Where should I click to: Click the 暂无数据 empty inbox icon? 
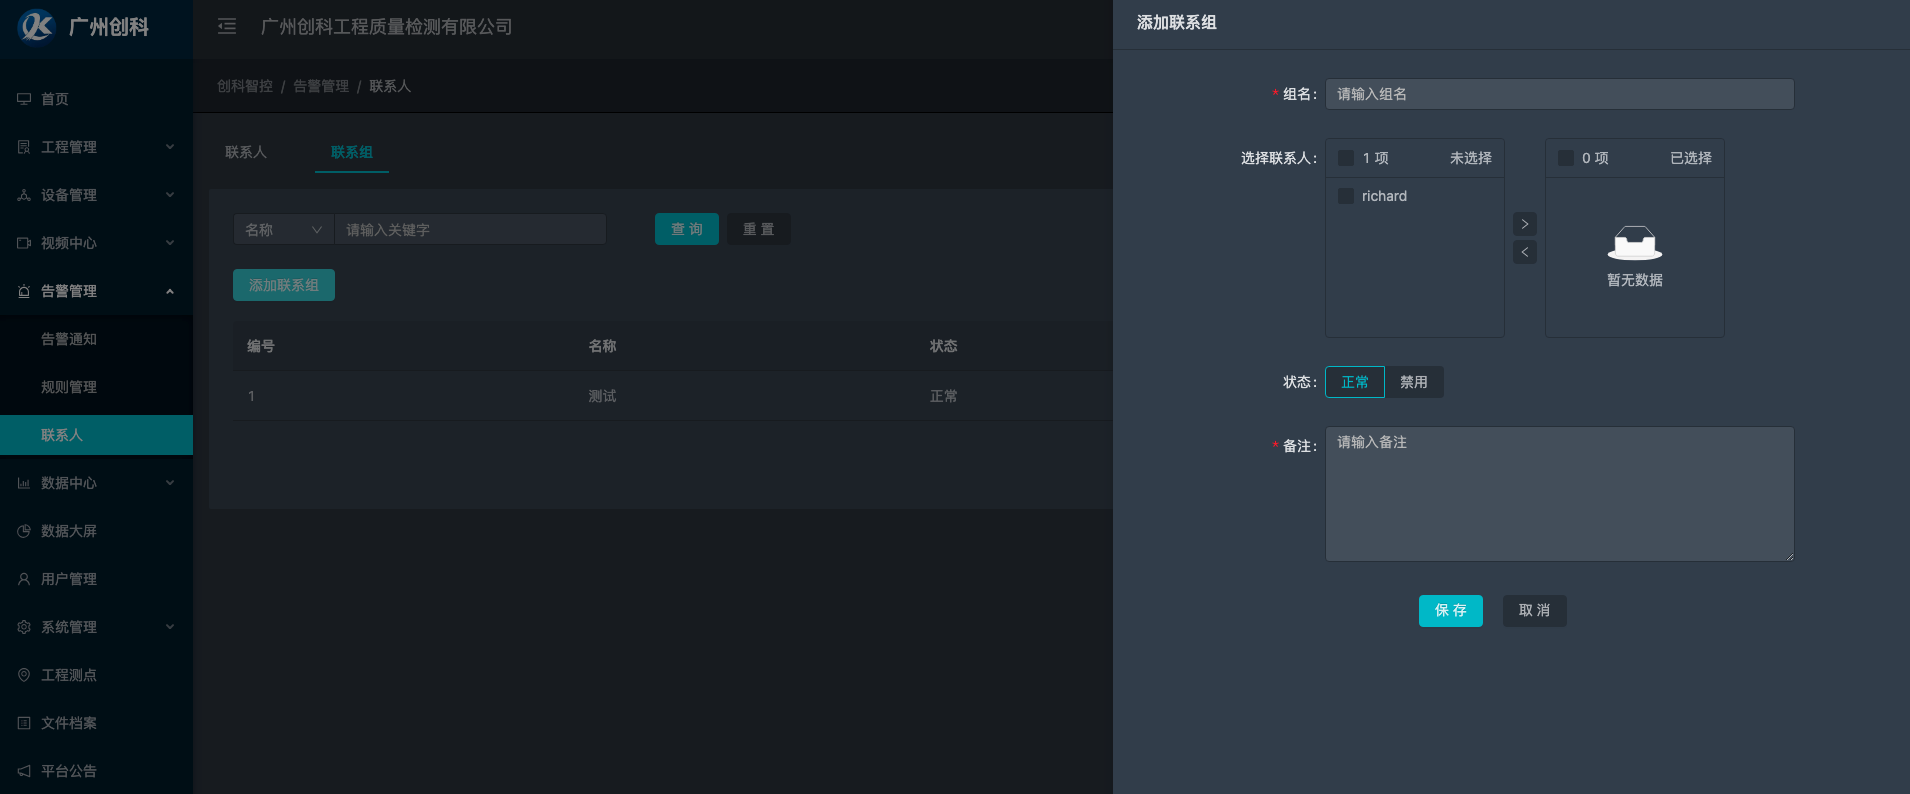pos(1635,243)
